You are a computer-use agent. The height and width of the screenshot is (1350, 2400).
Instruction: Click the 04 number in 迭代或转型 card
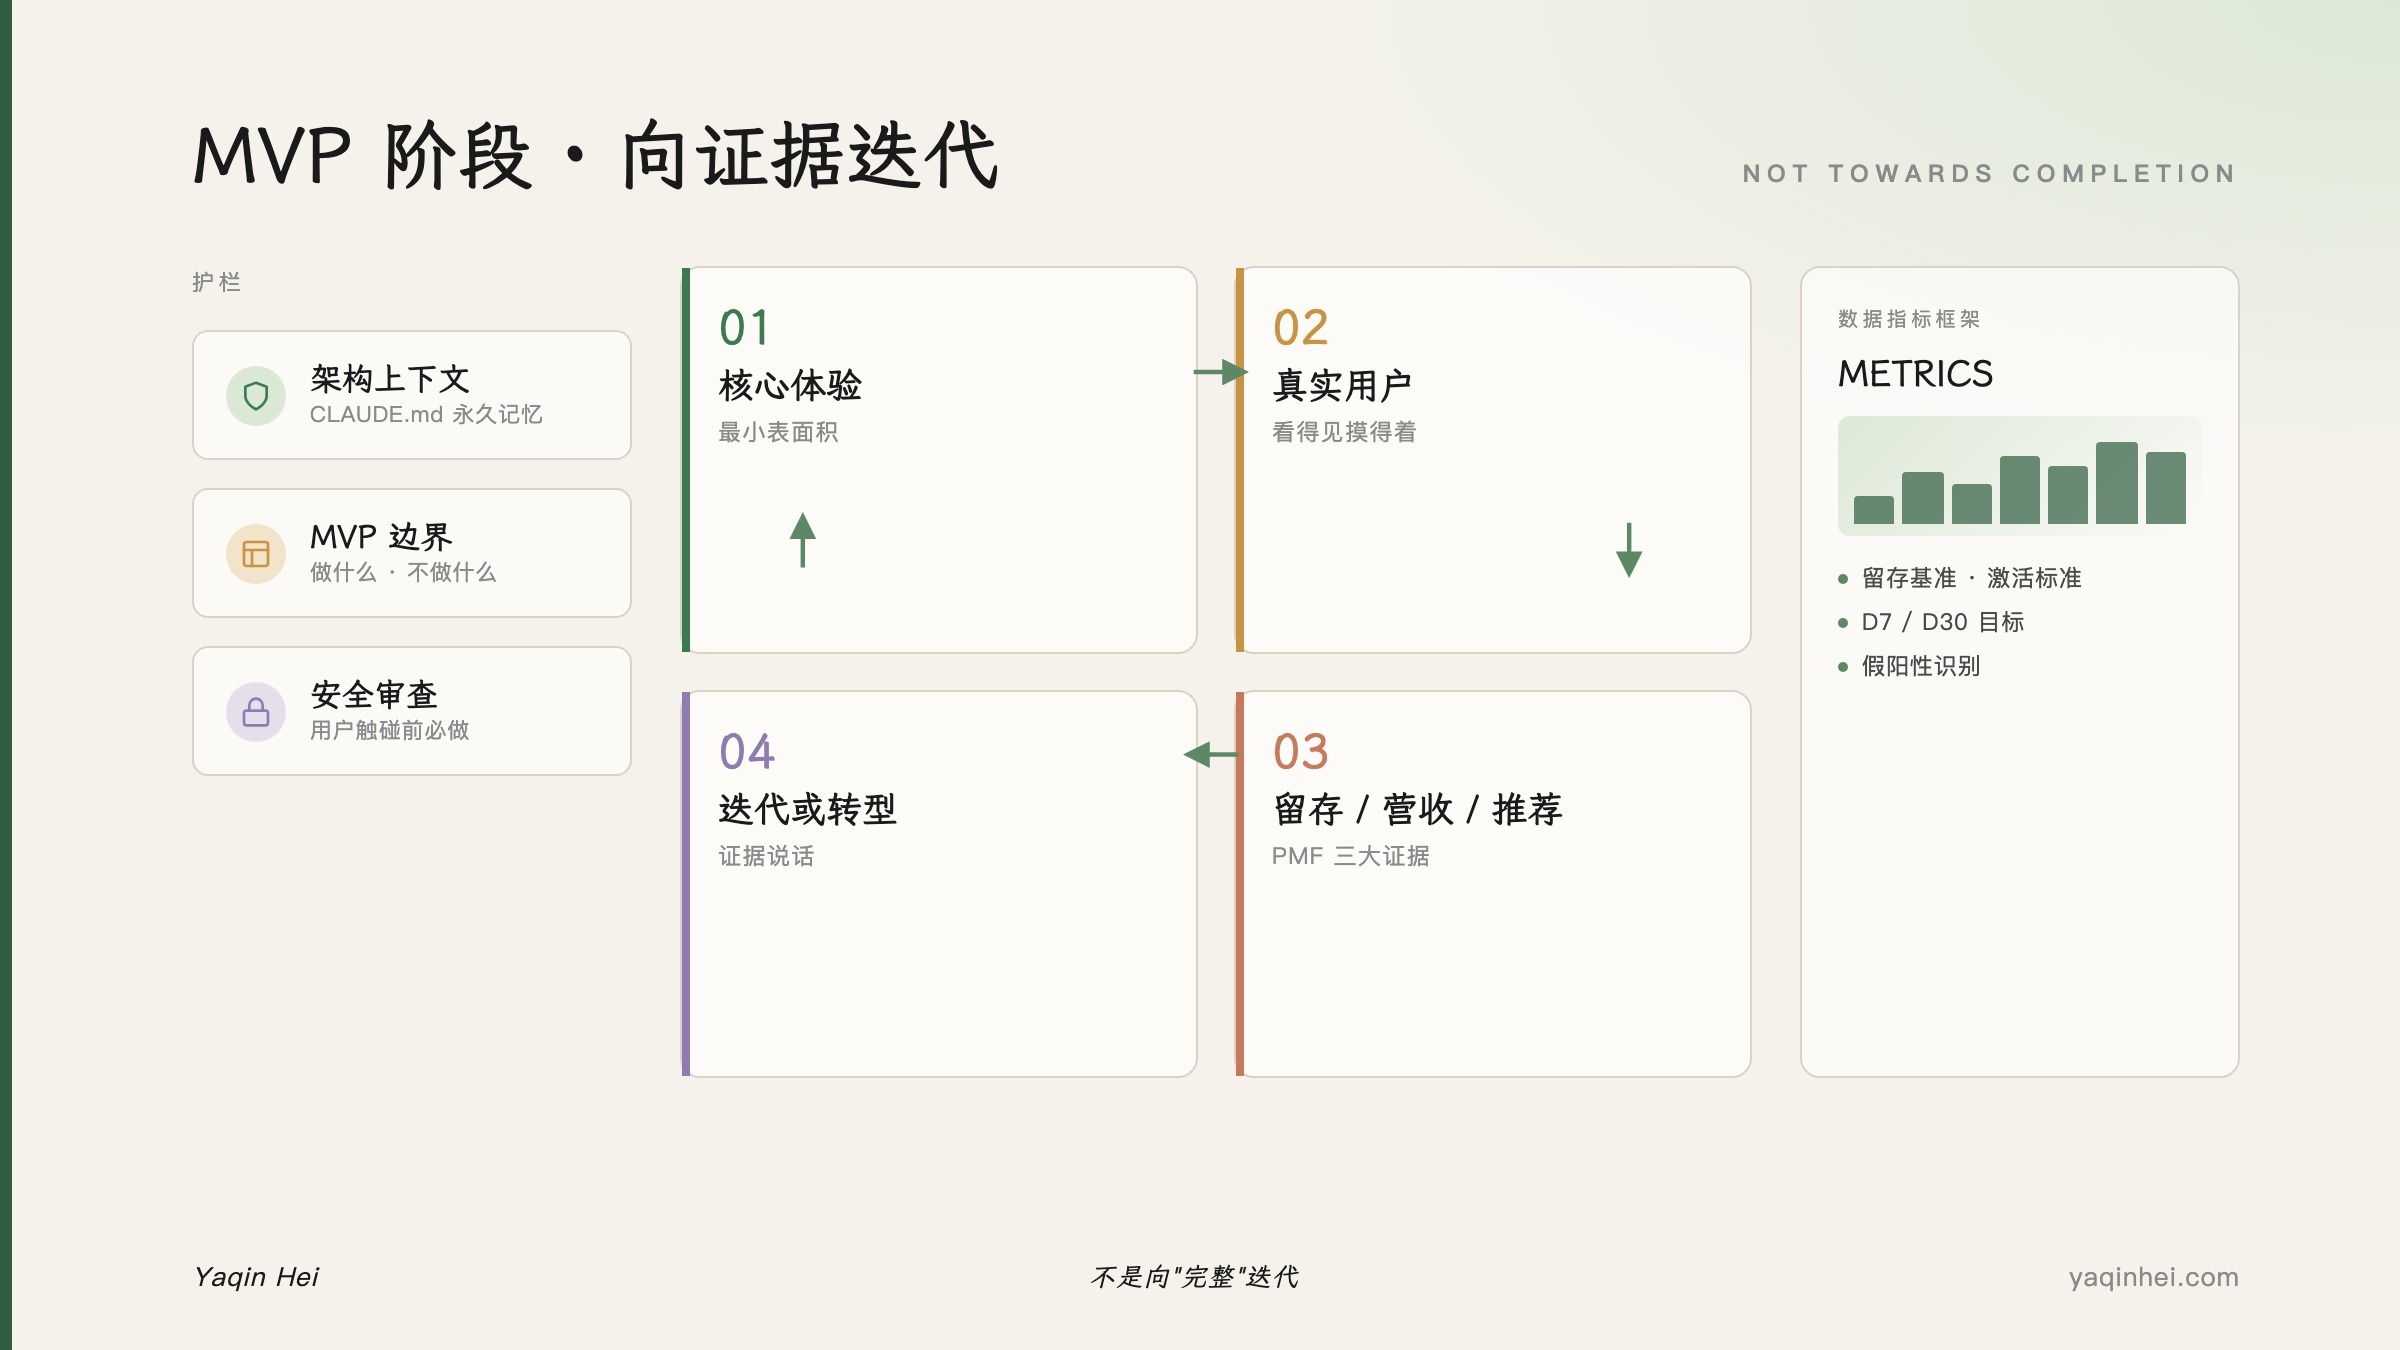(x=747, y=752)
